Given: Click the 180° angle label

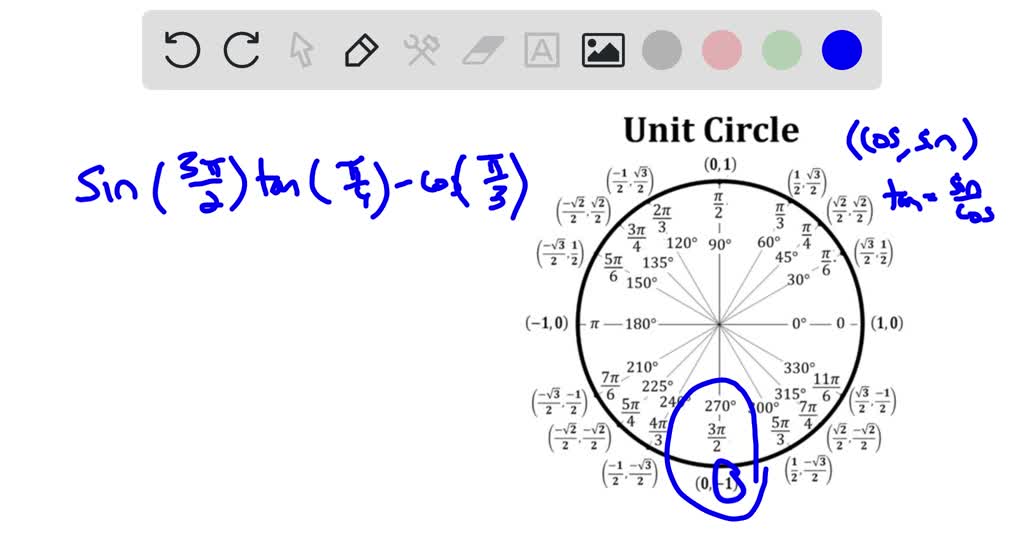Looking at the screenshot, I should point(641,324).
